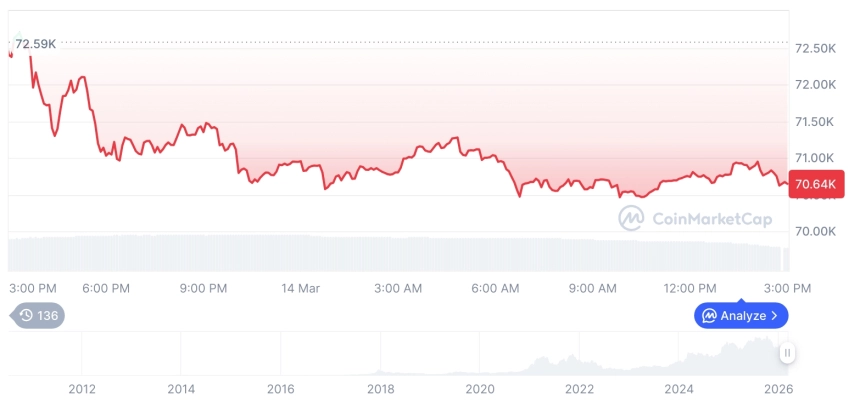860x401 pixels.
Task: Click the 2020 year on the timeline navigator
Action: (480, 389)
